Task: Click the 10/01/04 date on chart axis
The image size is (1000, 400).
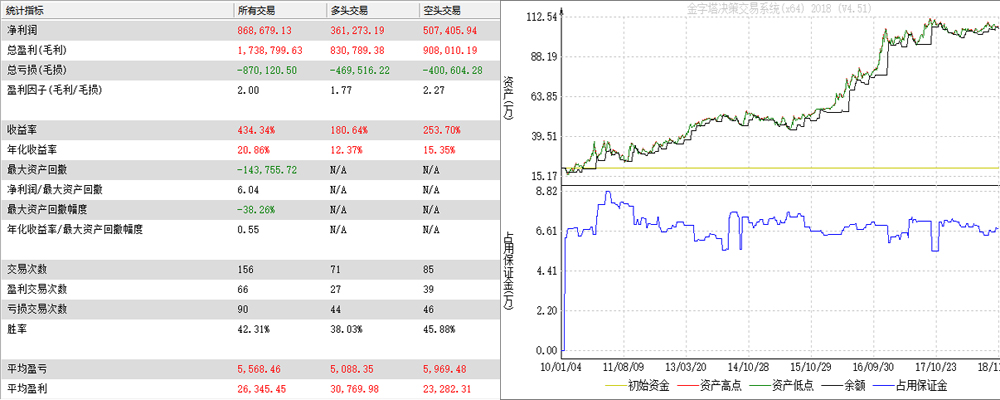Action: 582,365
